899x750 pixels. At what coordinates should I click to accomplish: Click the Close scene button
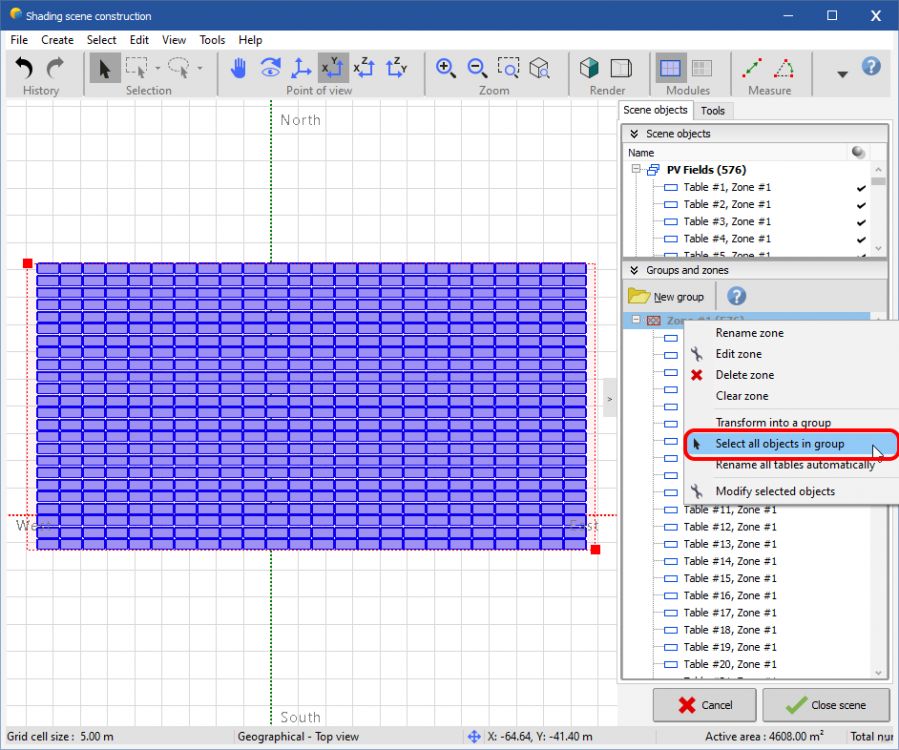[x=826, y=705]
